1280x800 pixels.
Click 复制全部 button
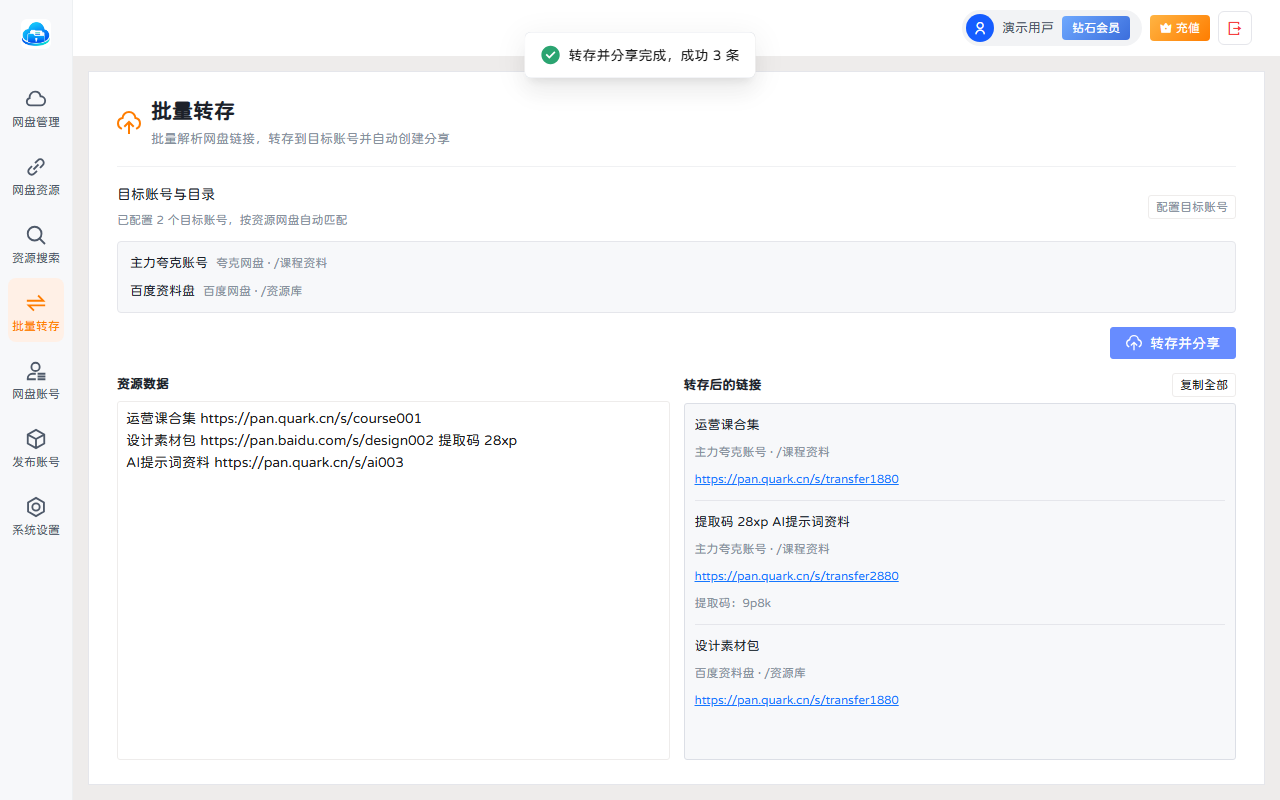[x=1204, y=385]
